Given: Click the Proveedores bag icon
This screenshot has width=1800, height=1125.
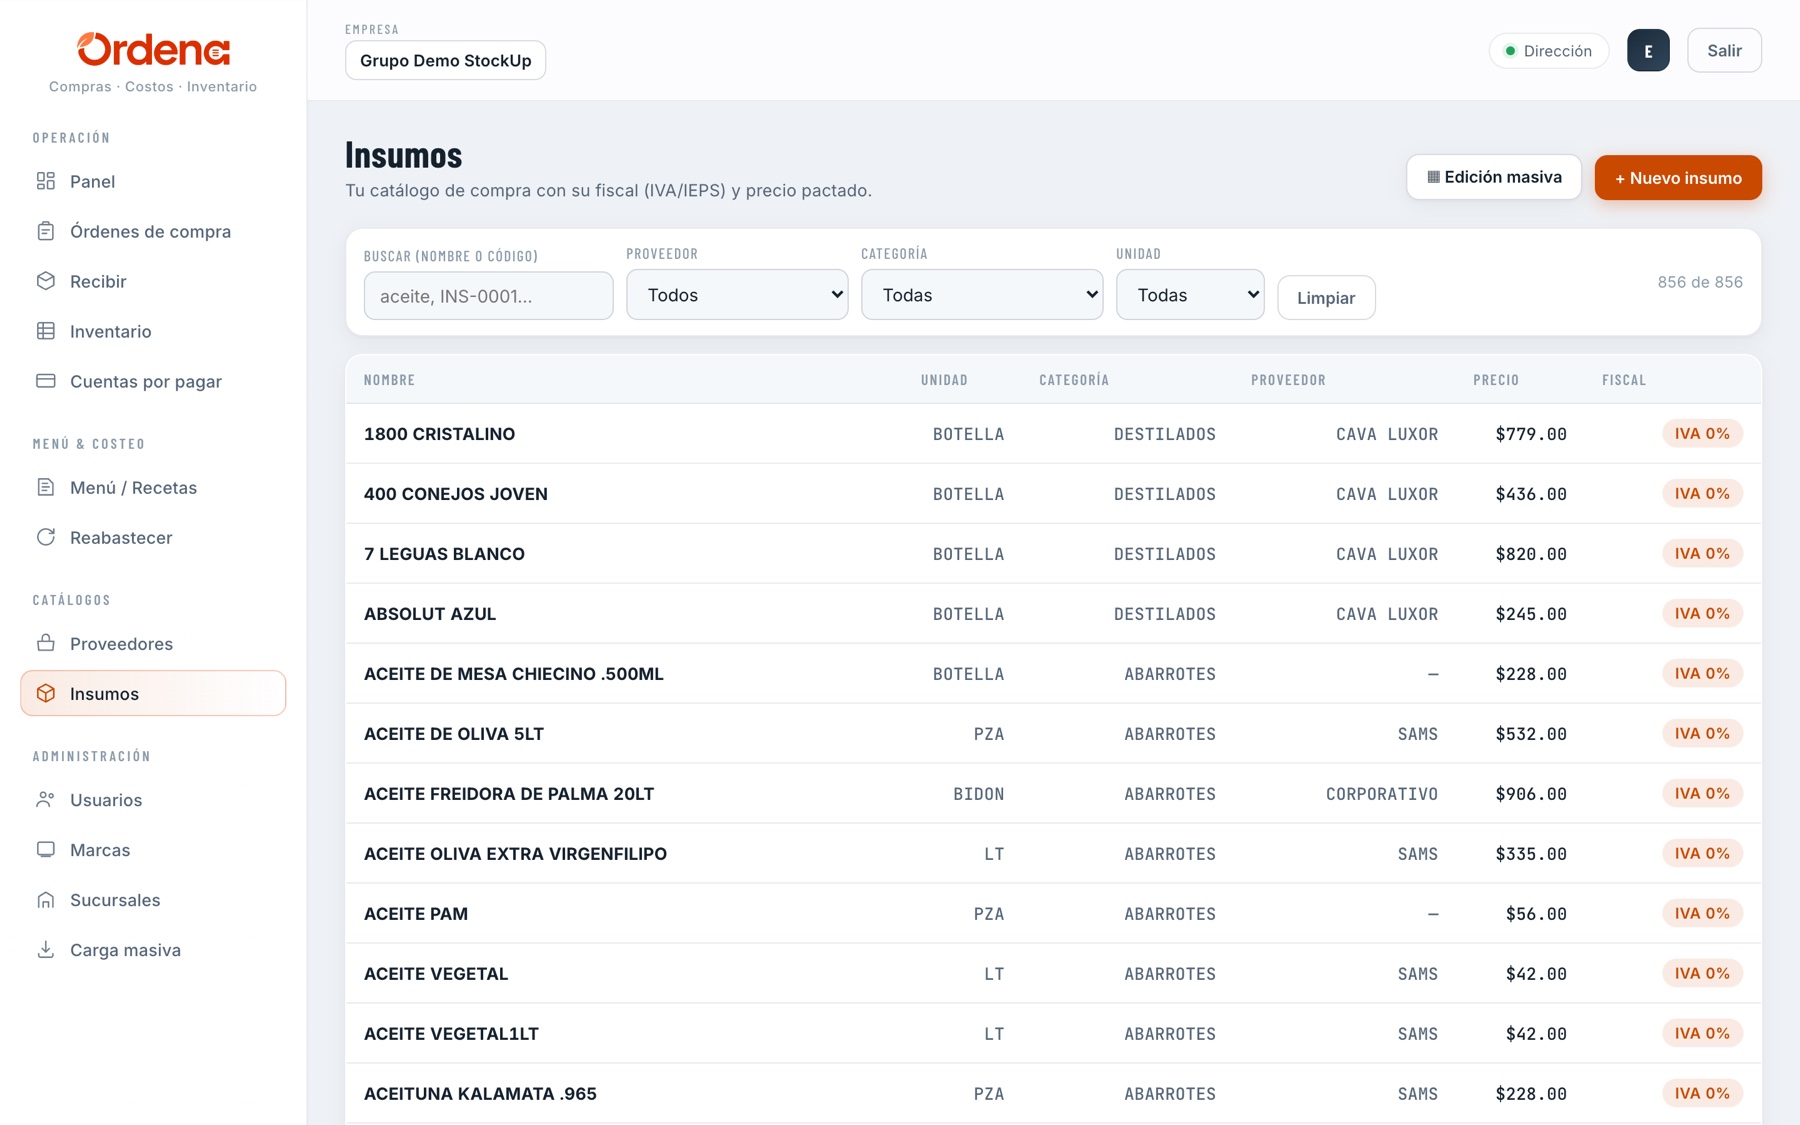Looking at the screenshot, I should (x=46, y=643).
